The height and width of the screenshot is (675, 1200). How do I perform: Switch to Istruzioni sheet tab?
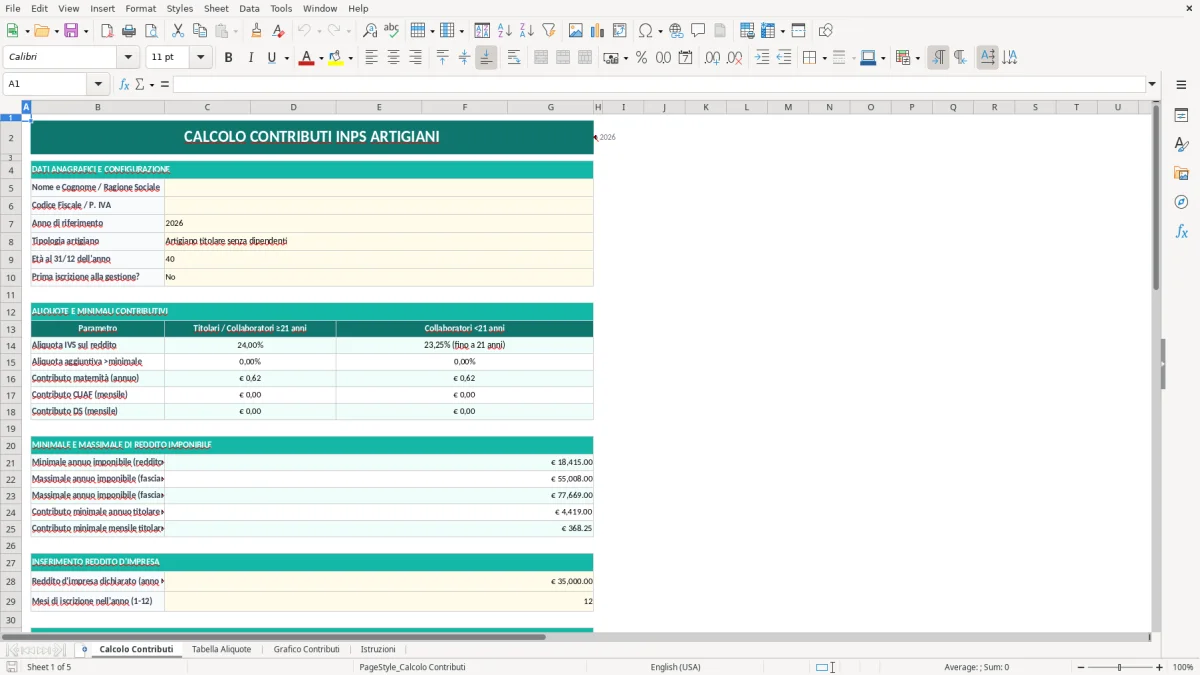tap(378, 649)
